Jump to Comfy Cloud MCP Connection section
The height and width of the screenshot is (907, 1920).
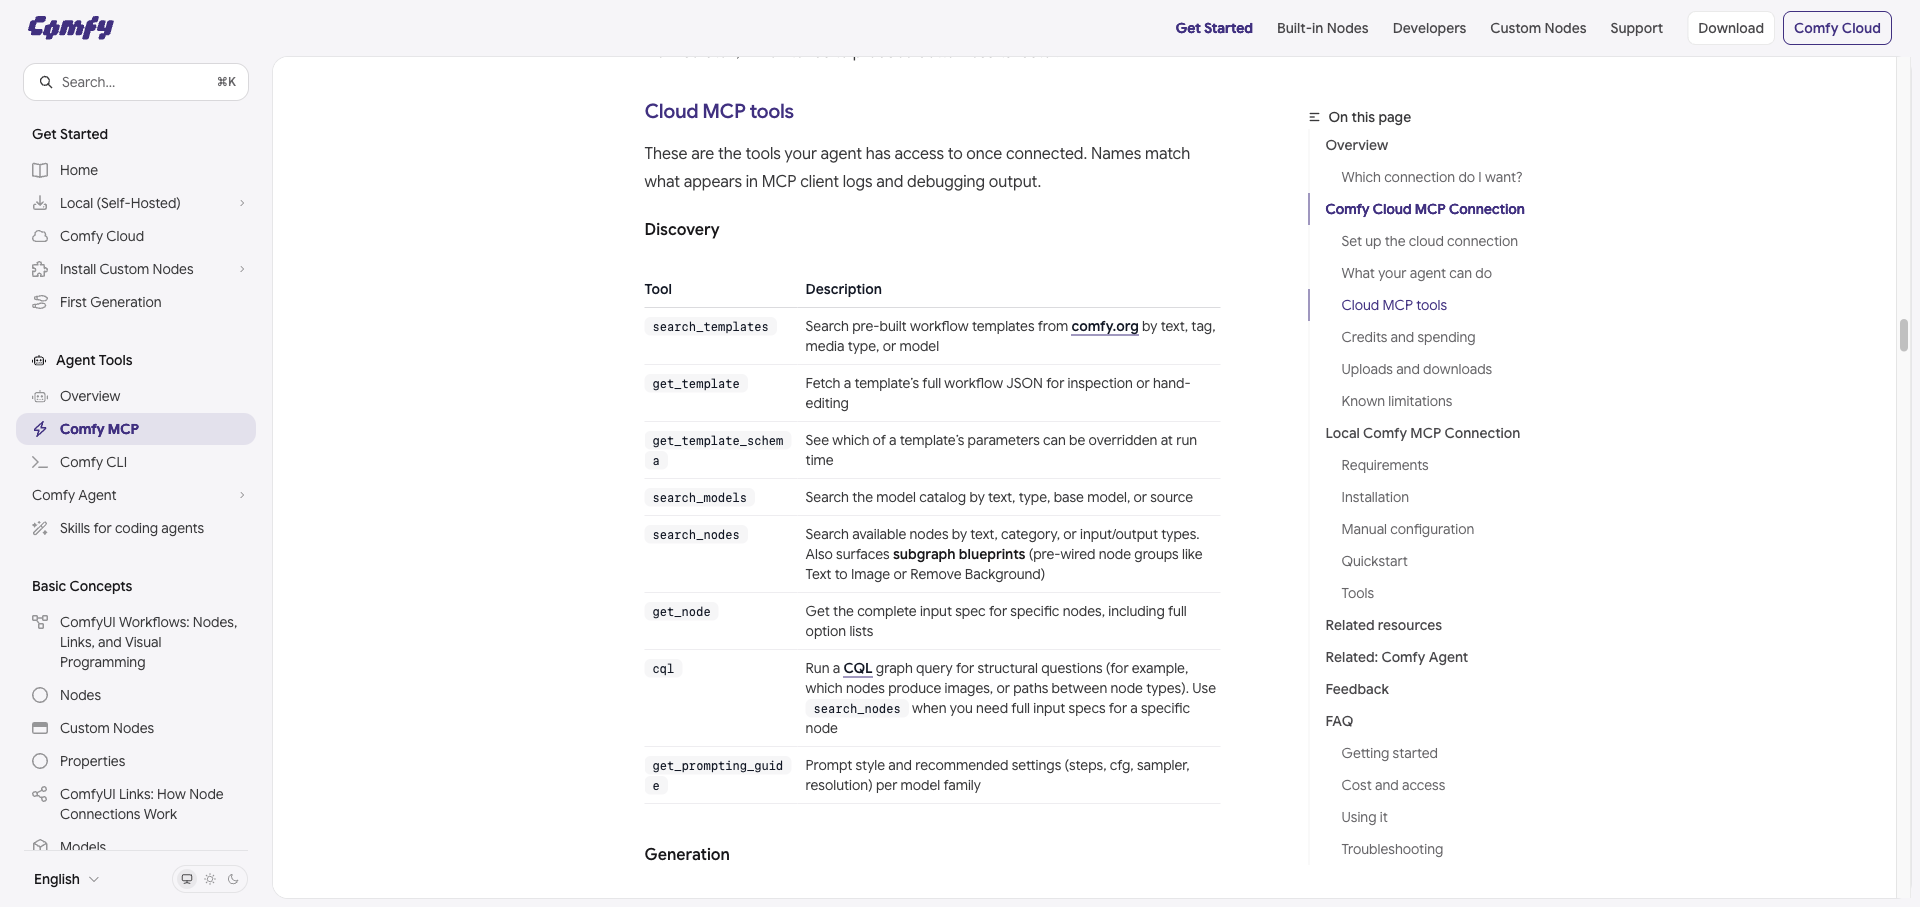coord(1424,209)
